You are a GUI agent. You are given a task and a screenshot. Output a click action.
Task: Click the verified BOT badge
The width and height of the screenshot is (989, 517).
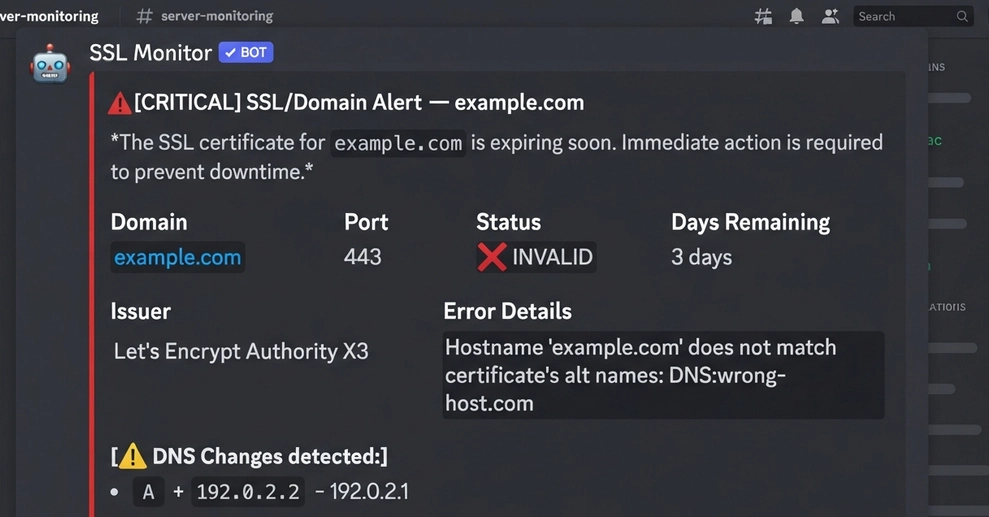[246, 52]
